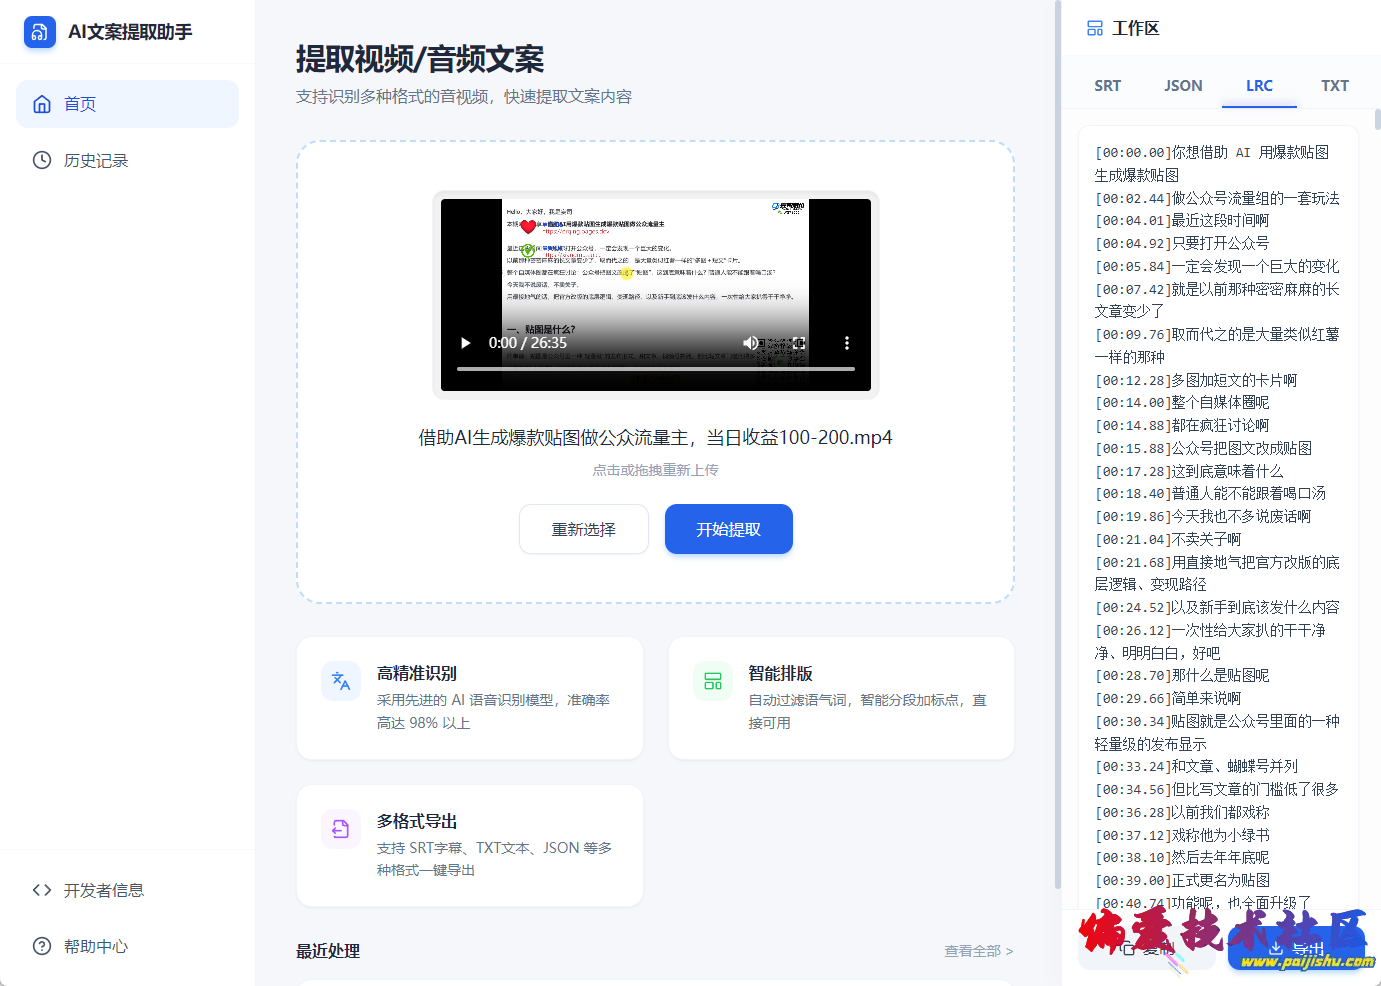This screenshot has height=986, width=1381.
Task: Click the LRC transcript scrollbar
Action: tap(1376, 120)
